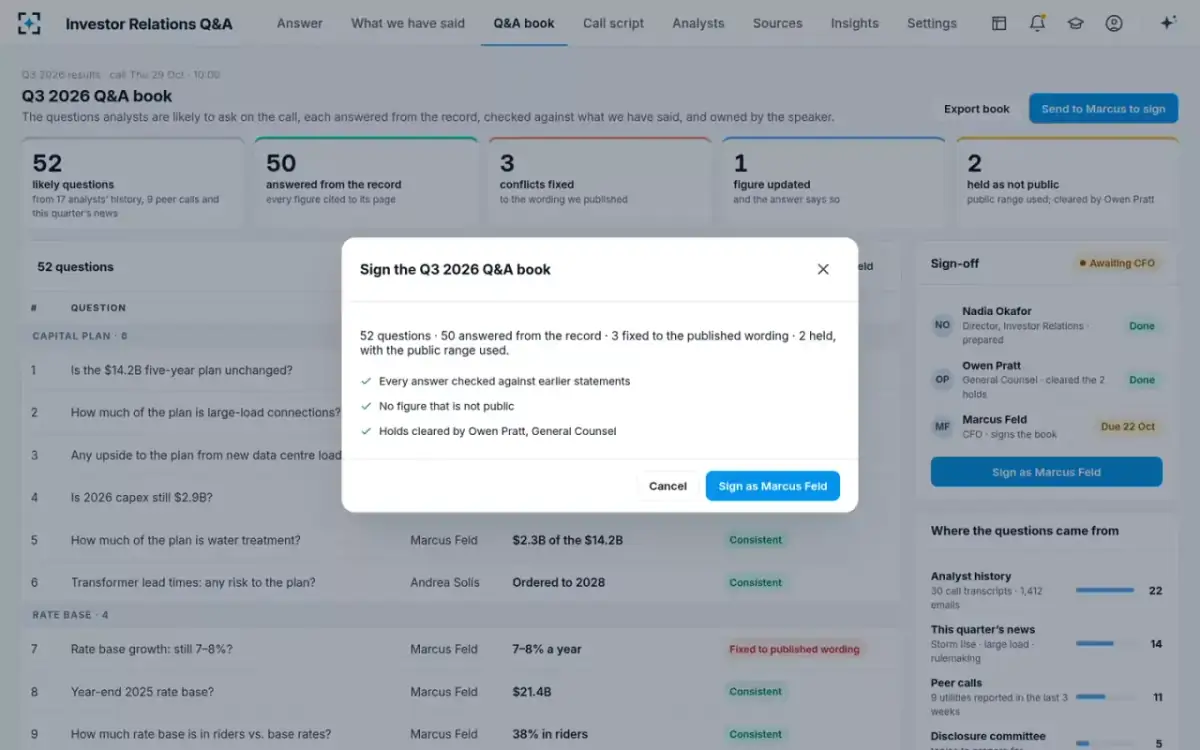The width and height of the screenshot is (1200, 750).
Task: Click the 'This quarter's news' progress bar
Action: (1105, 643)
